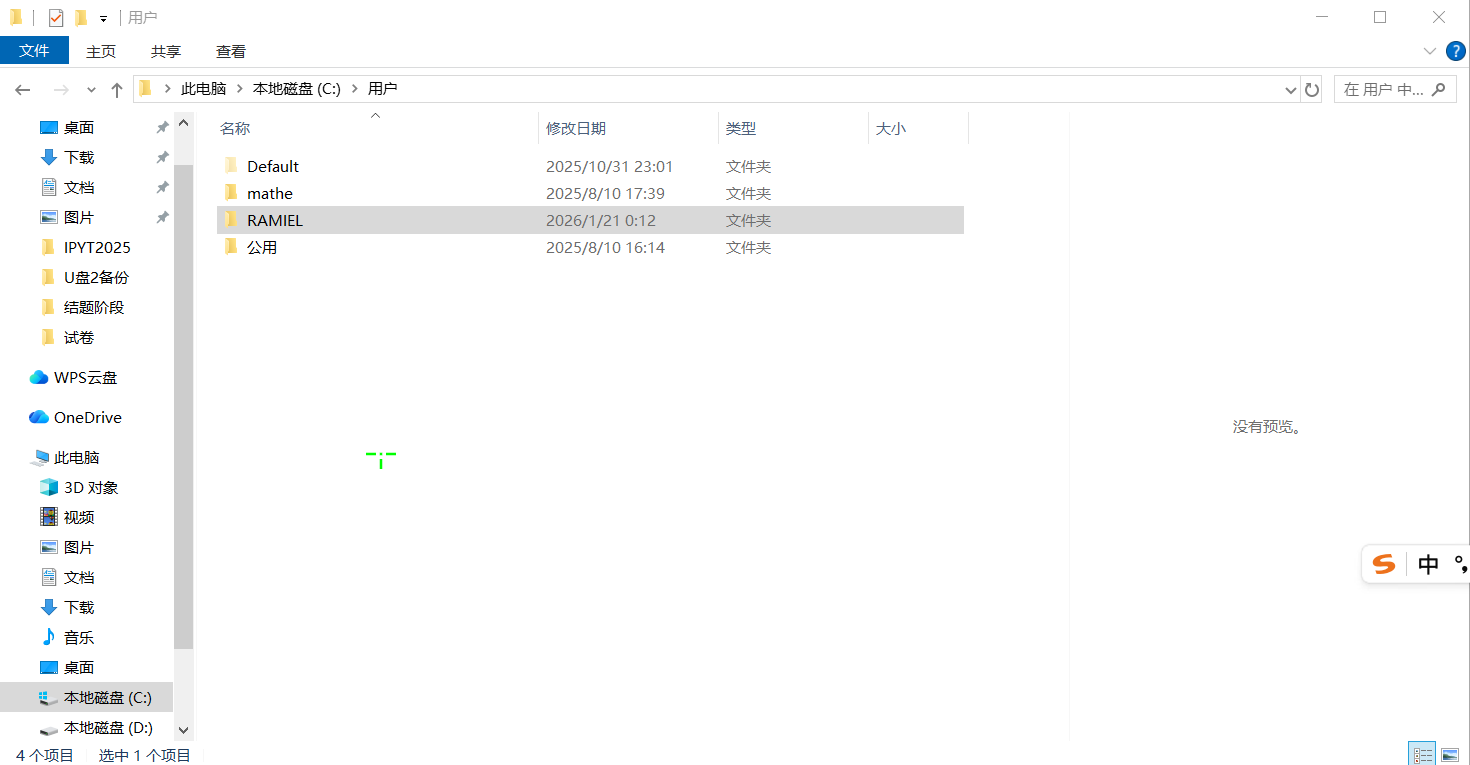Image resolution: width=1470 pixels, height=765 pixels.
Task: Click the sidebar scrollbar down arrow
Action: point(183,730)
